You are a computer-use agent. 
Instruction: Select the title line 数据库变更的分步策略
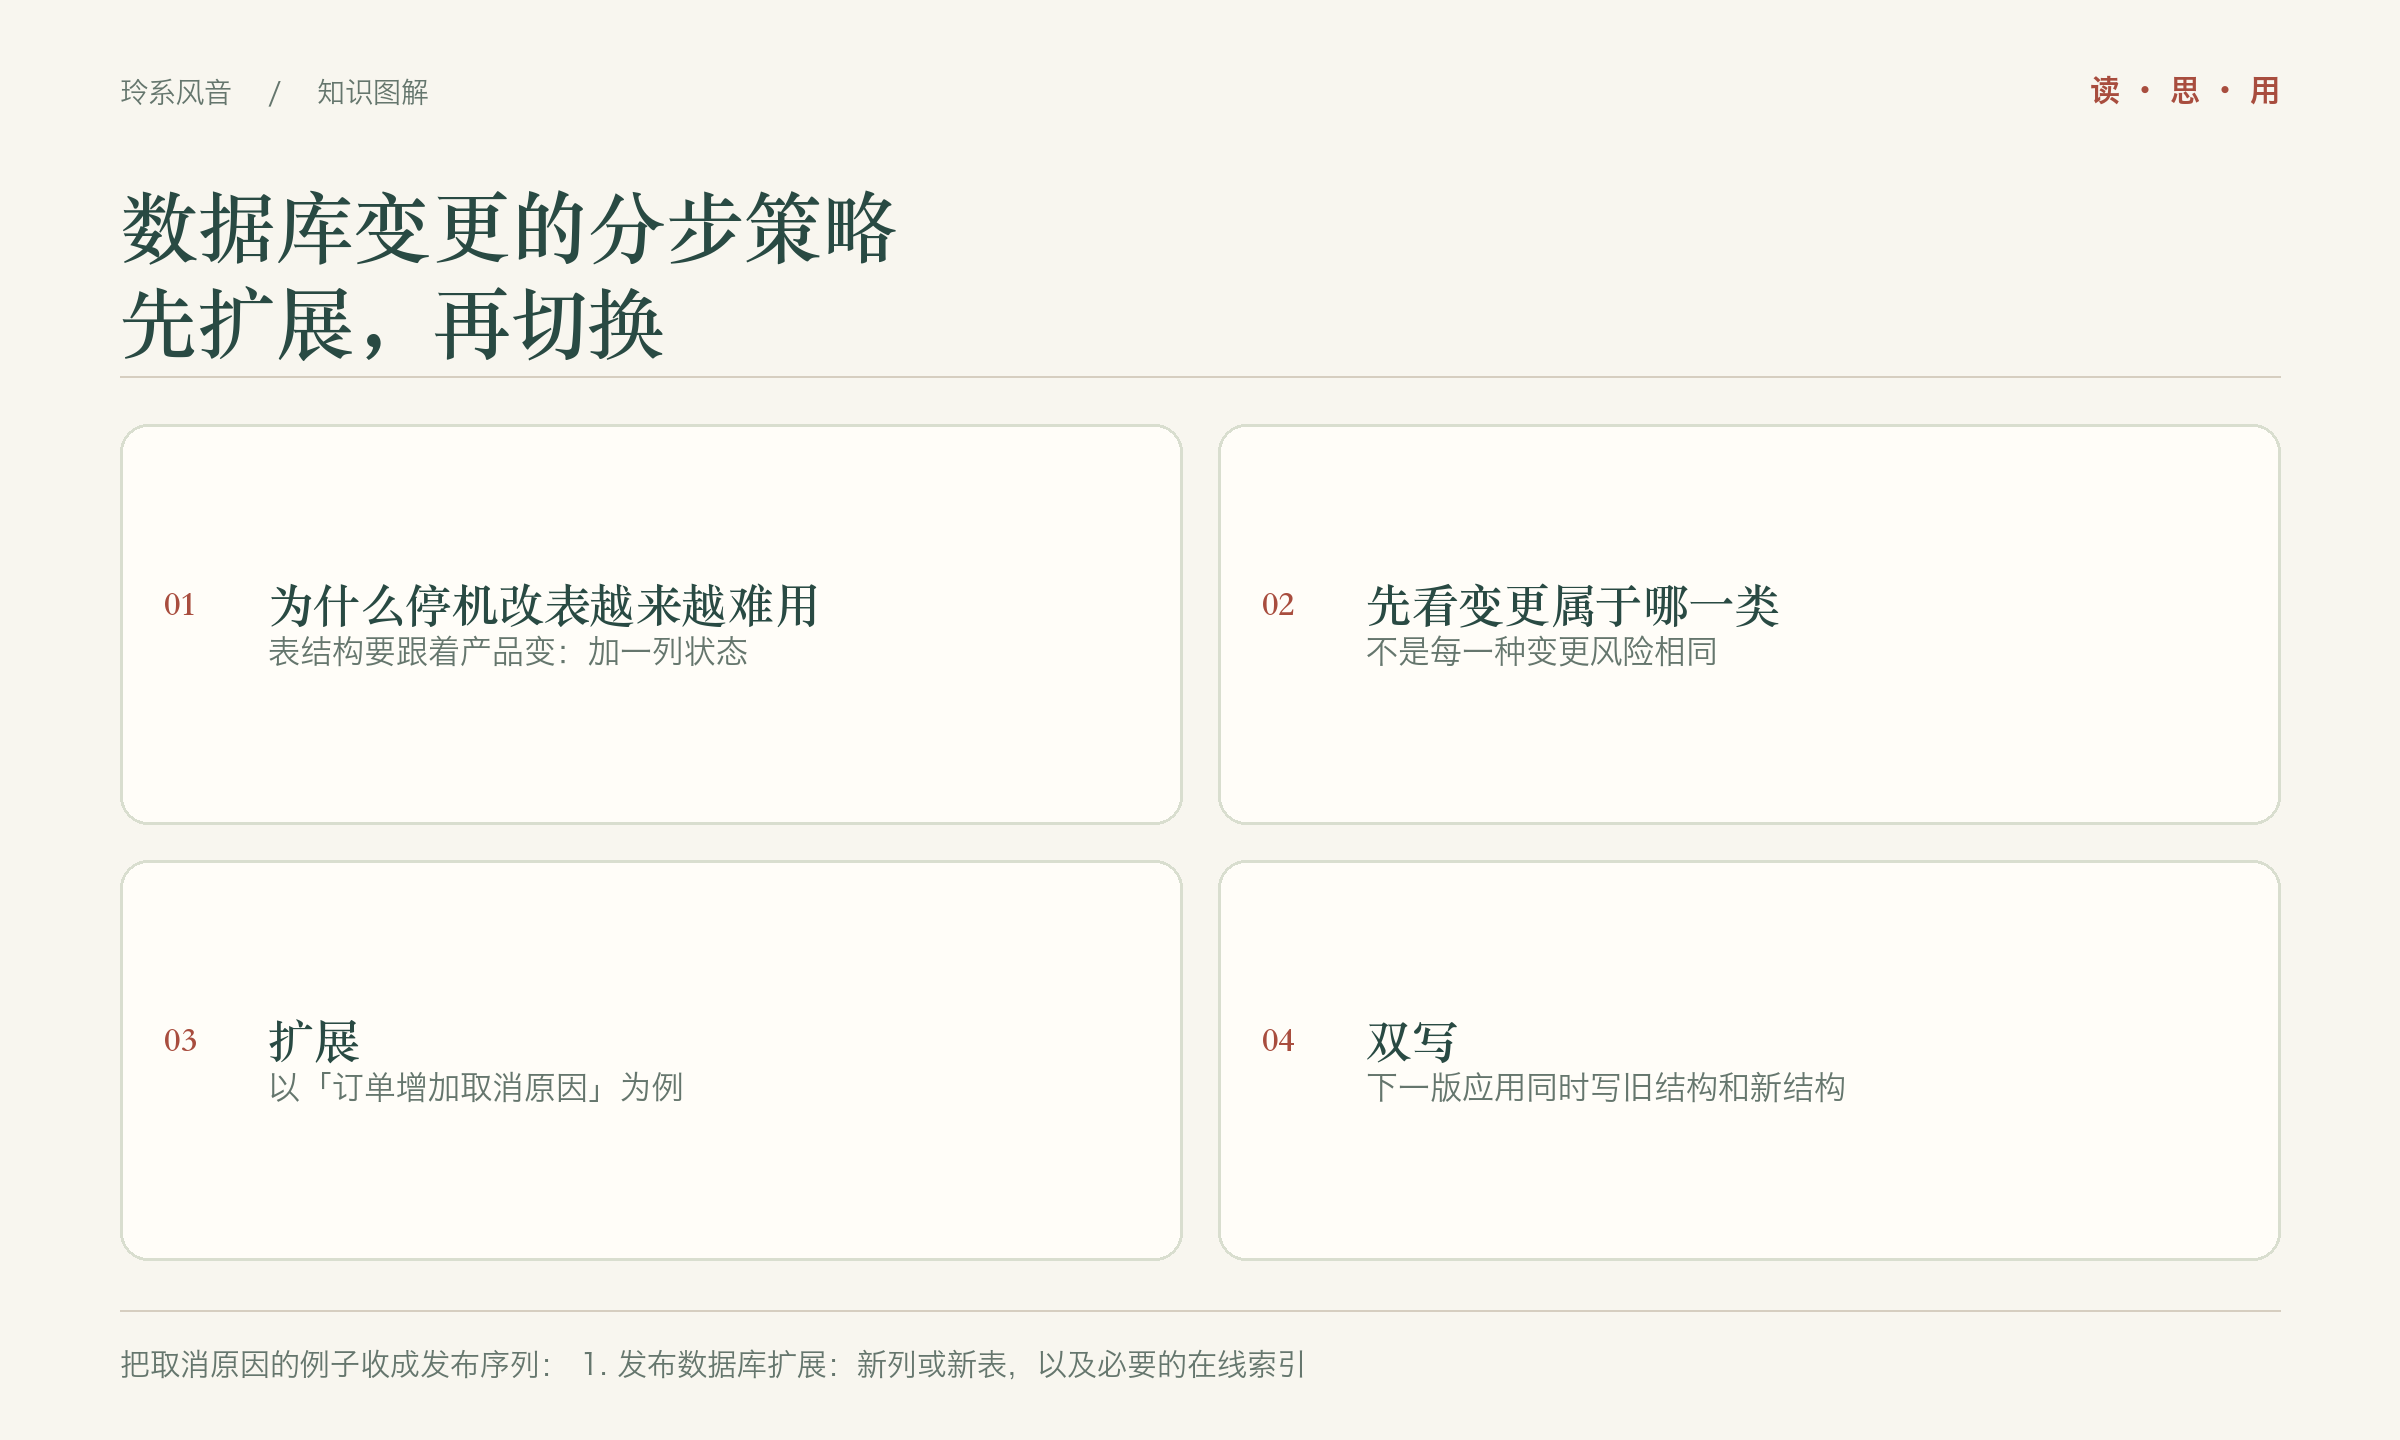pyautogui.click(x=509, y=229)
